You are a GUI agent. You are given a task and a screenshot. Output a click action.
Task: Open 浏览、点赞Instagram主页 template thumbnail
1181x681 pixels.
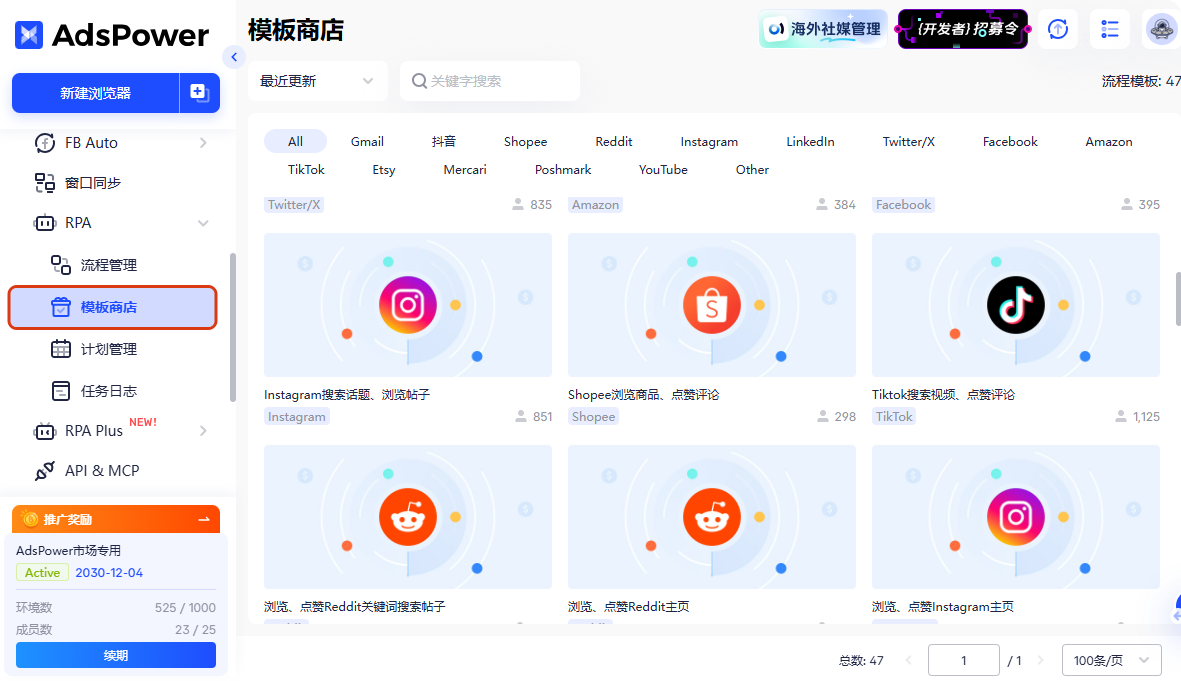click(x=1015, y=517)
